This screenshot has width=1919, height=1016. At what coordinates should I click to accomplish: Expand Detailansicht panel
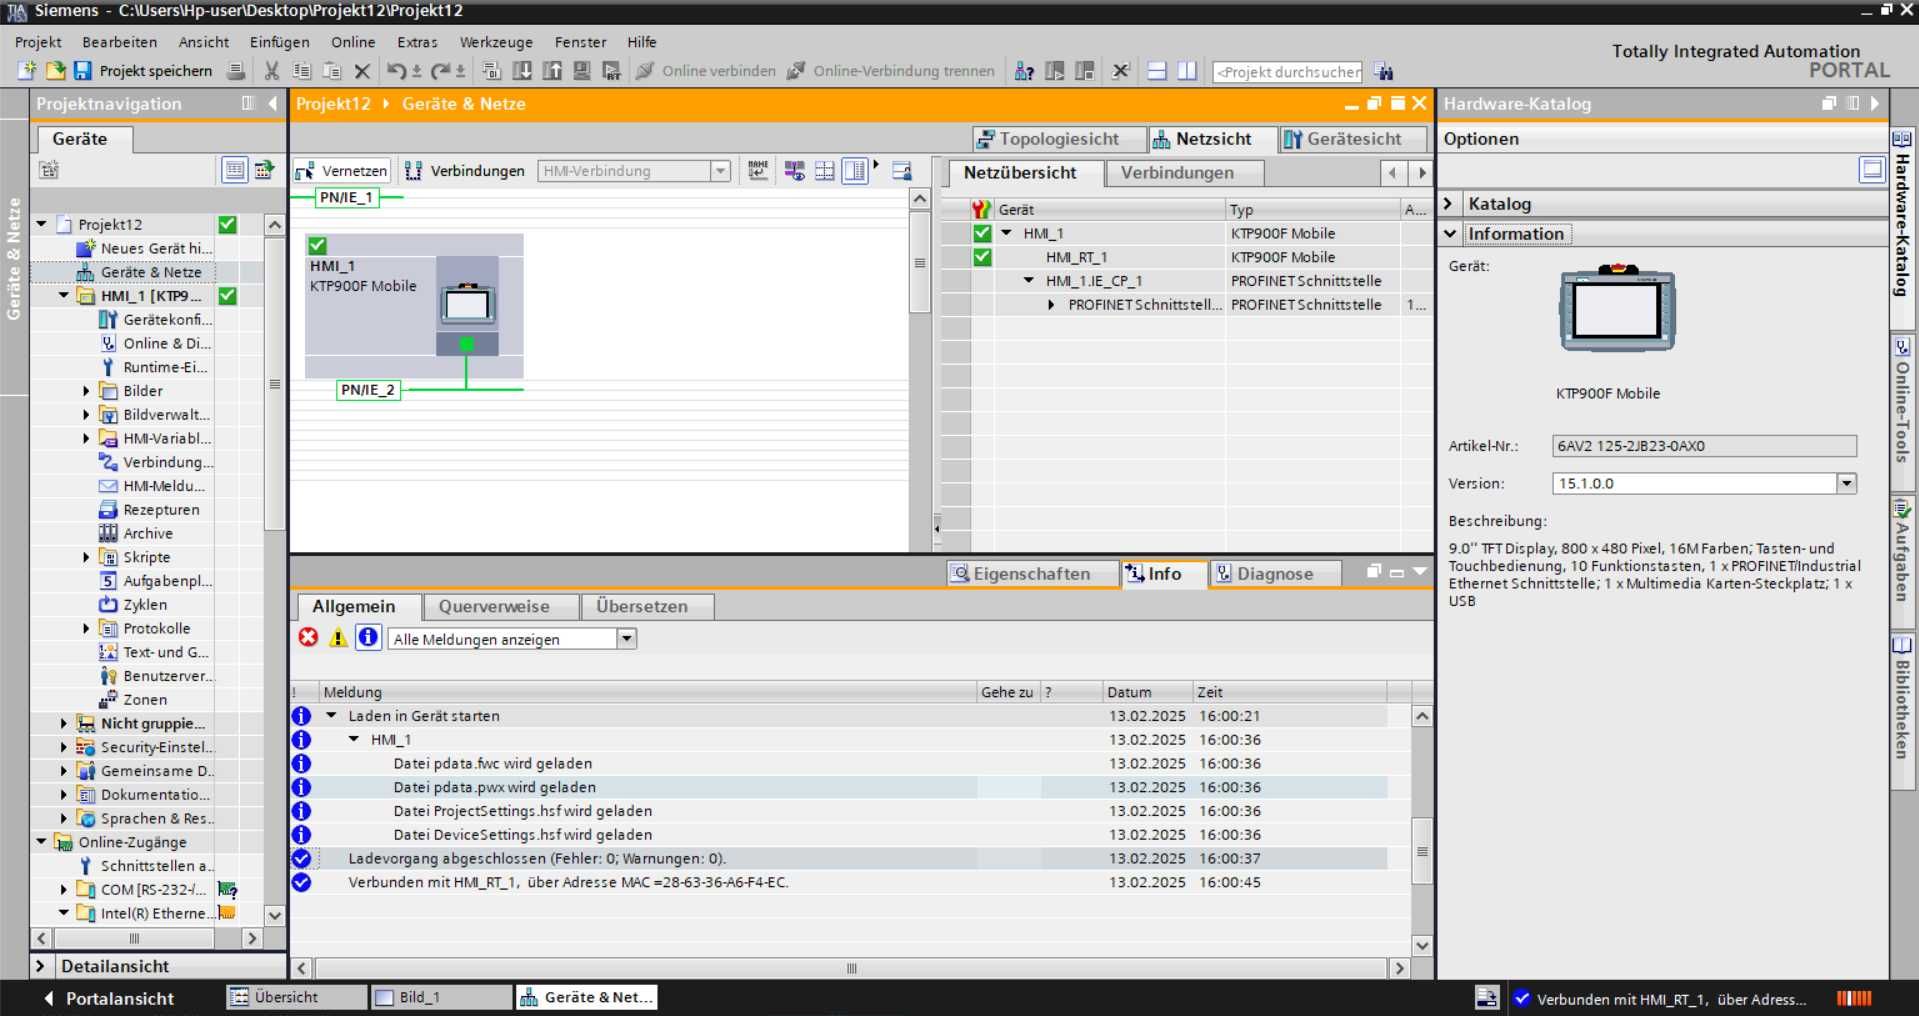[40, 966]
